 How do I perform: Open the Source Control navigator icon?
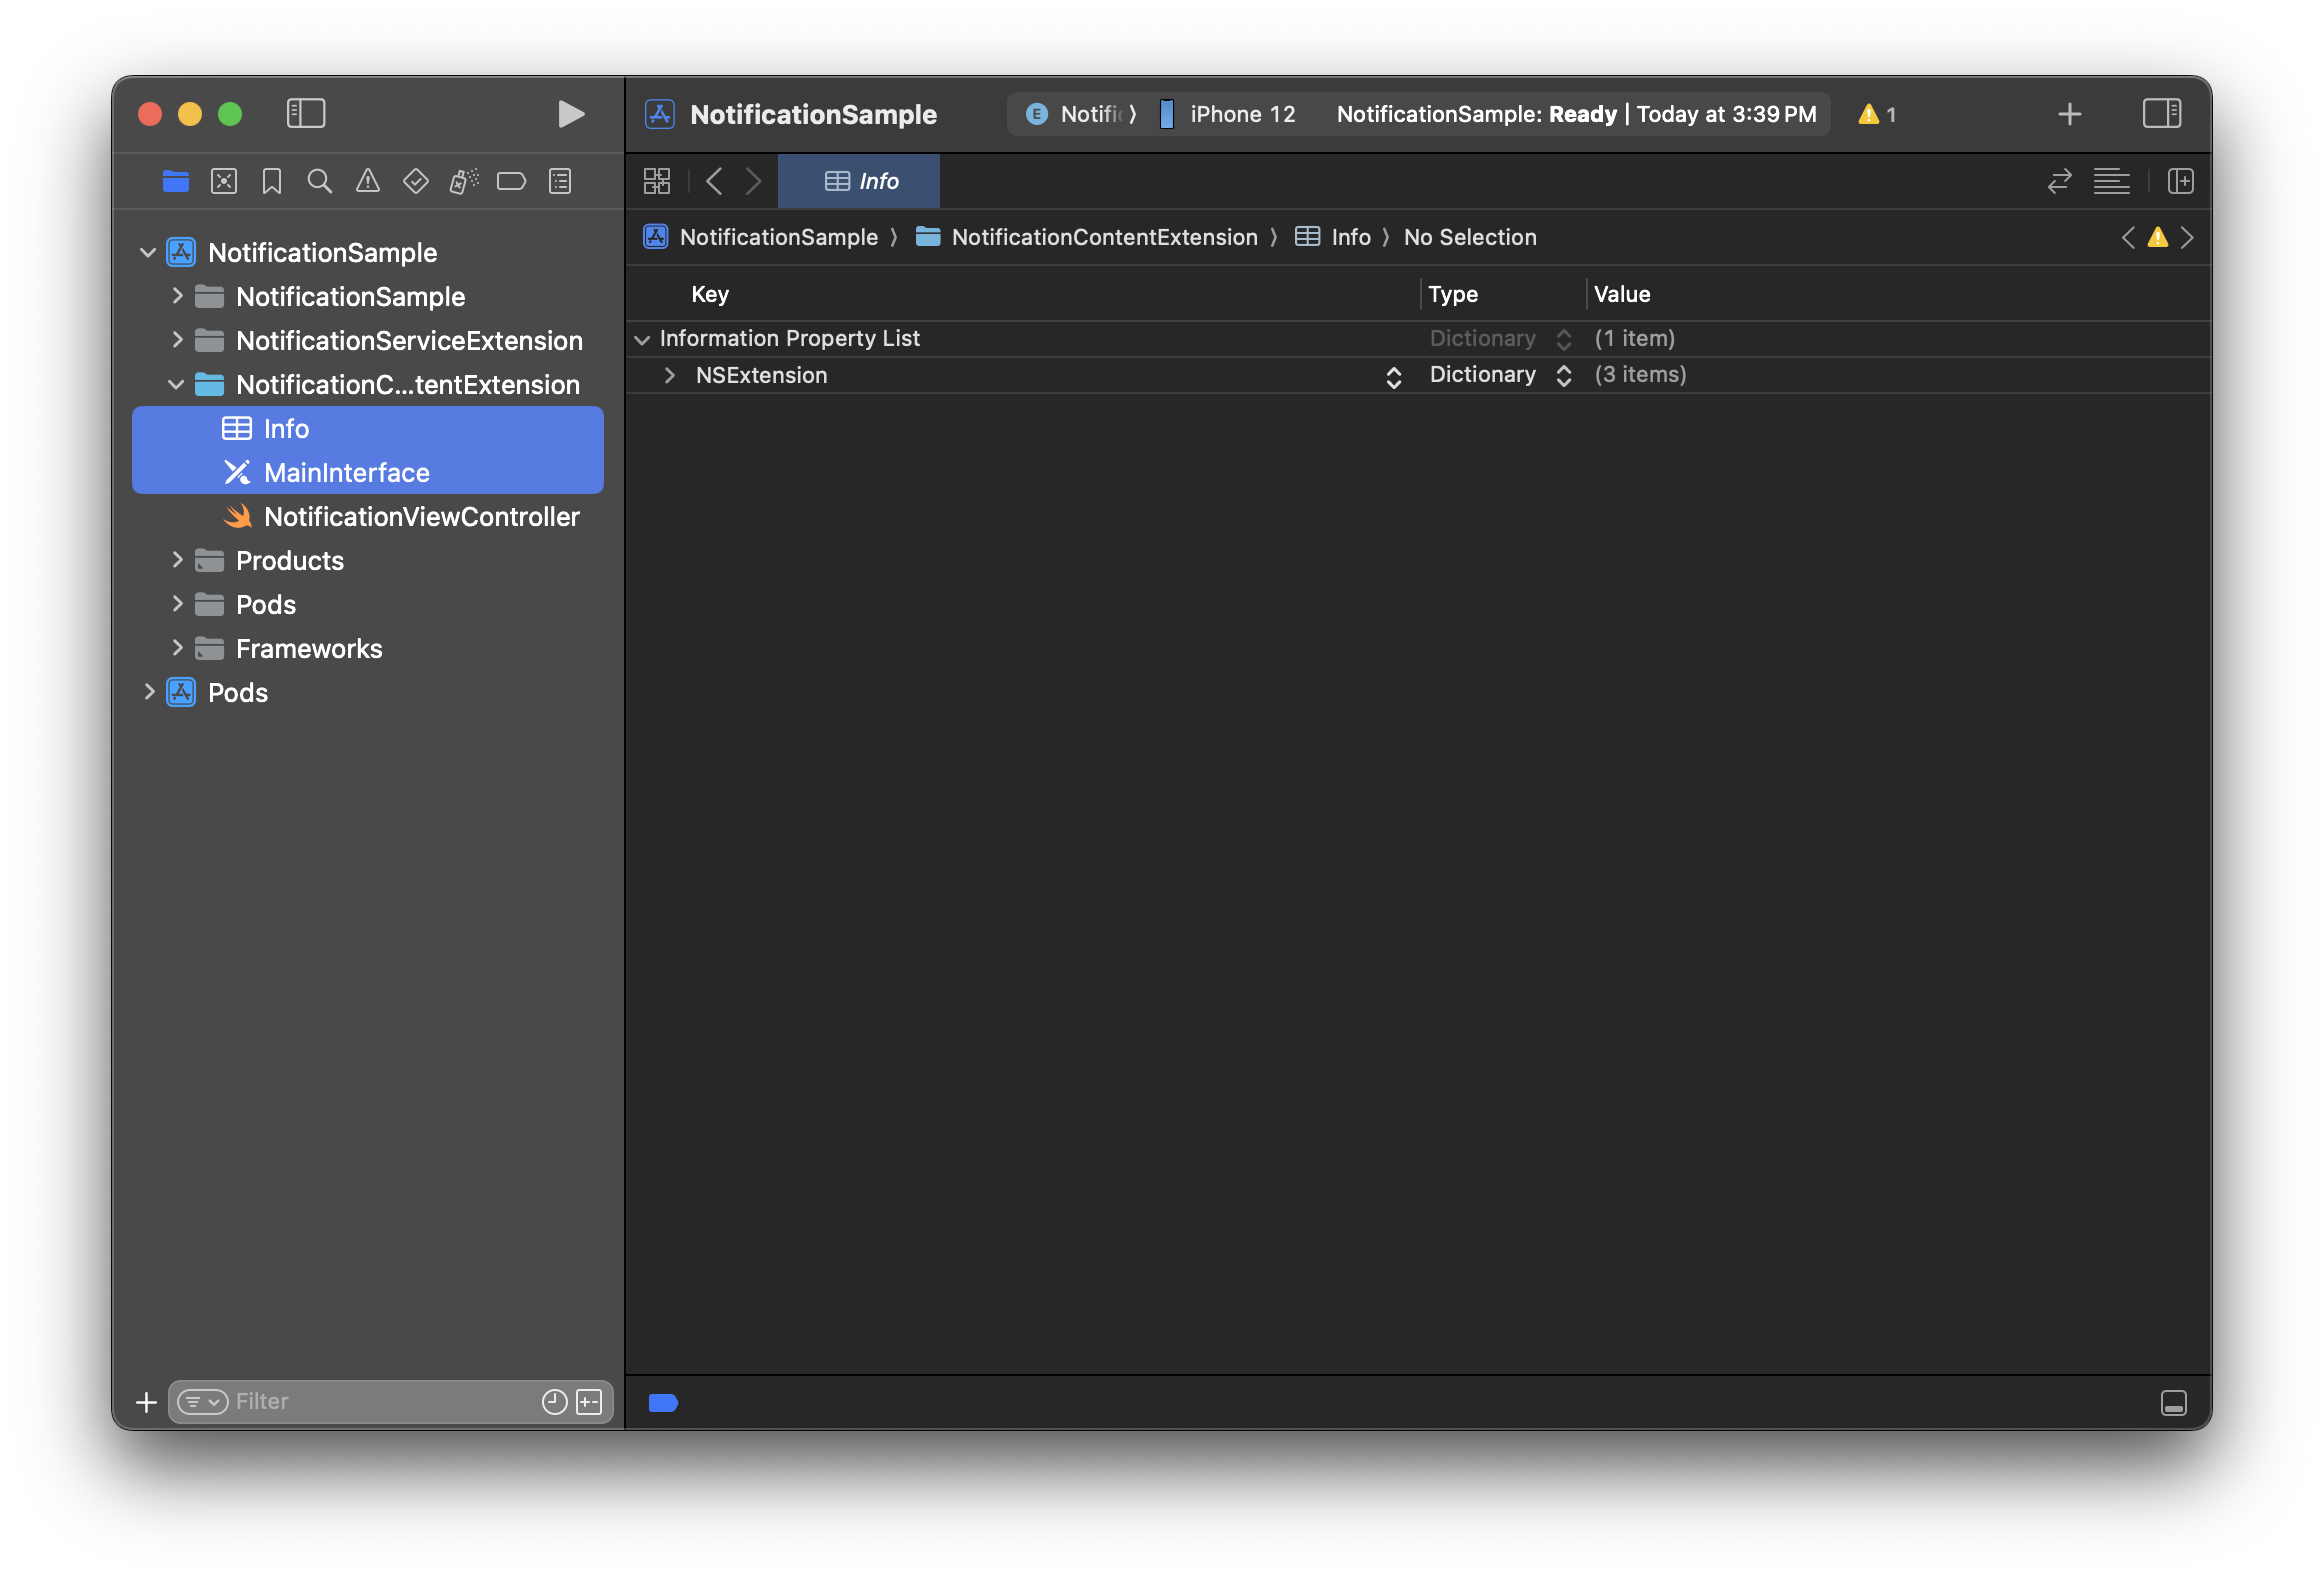(x=224, y=181)
